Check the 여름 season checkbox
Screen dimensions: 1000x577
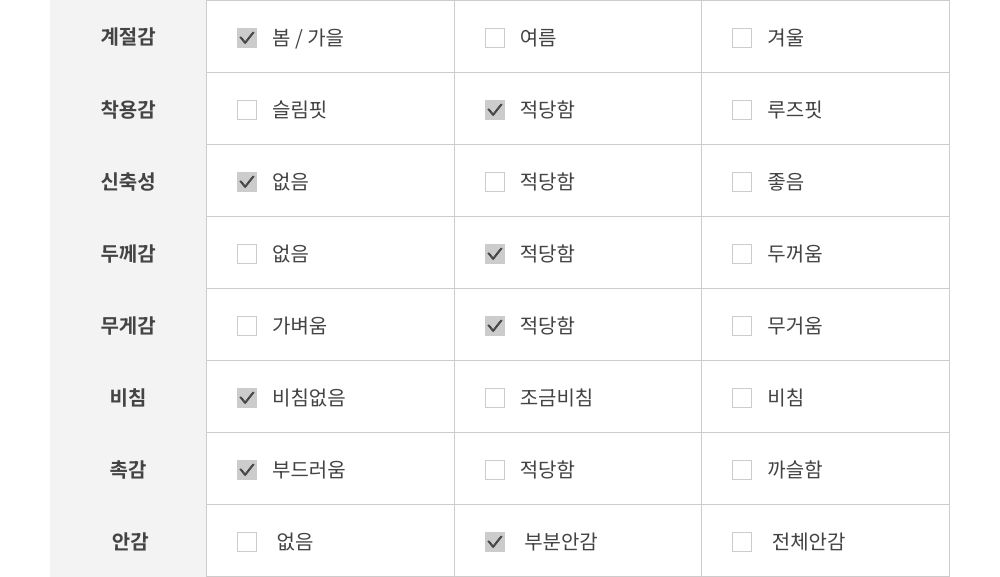click(495, 38)
